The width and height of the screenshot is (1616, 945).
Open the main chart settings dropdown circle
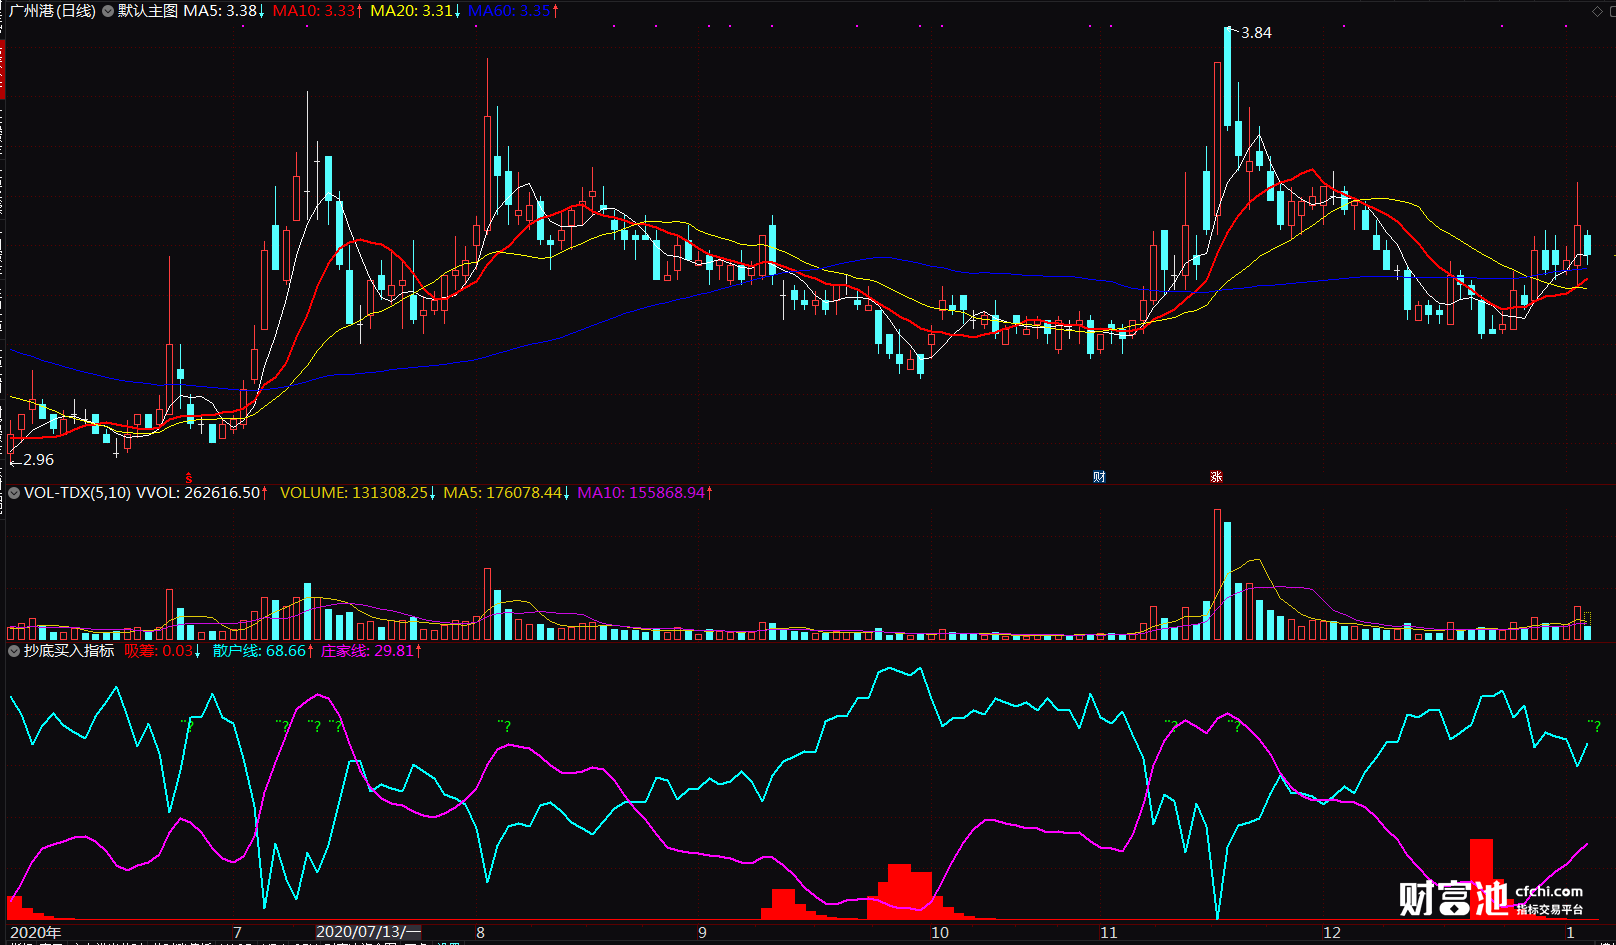[x=107, y=11]
